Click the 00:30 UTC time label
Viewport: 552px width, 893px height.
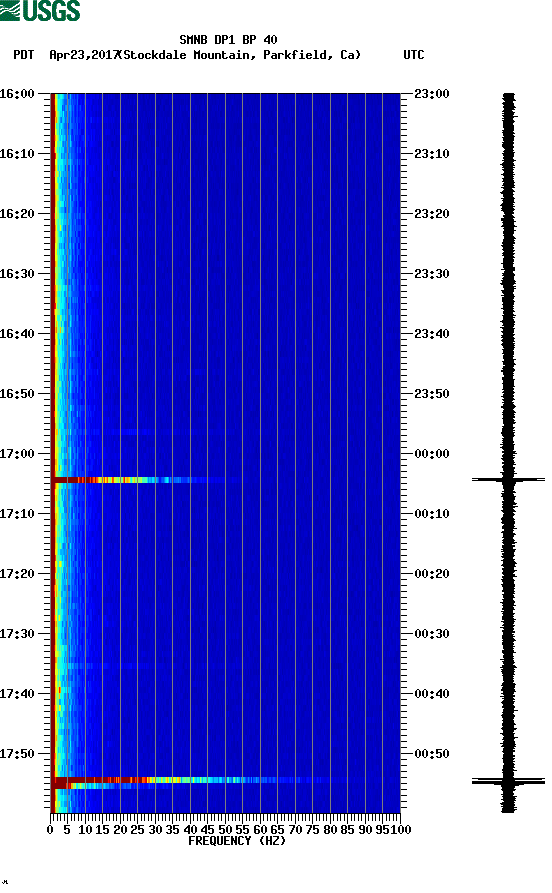coord(432,634)
